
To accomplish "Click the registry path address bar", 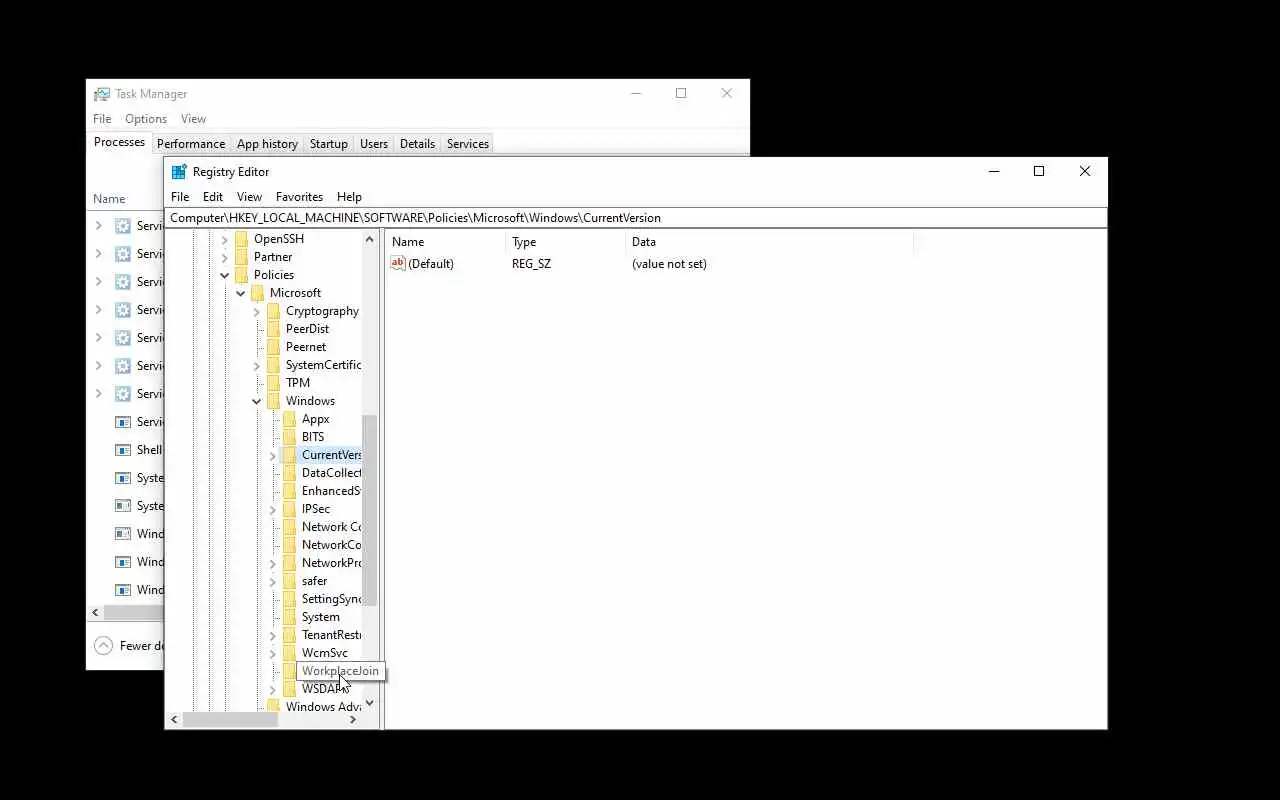I will (x=636, y=218).
